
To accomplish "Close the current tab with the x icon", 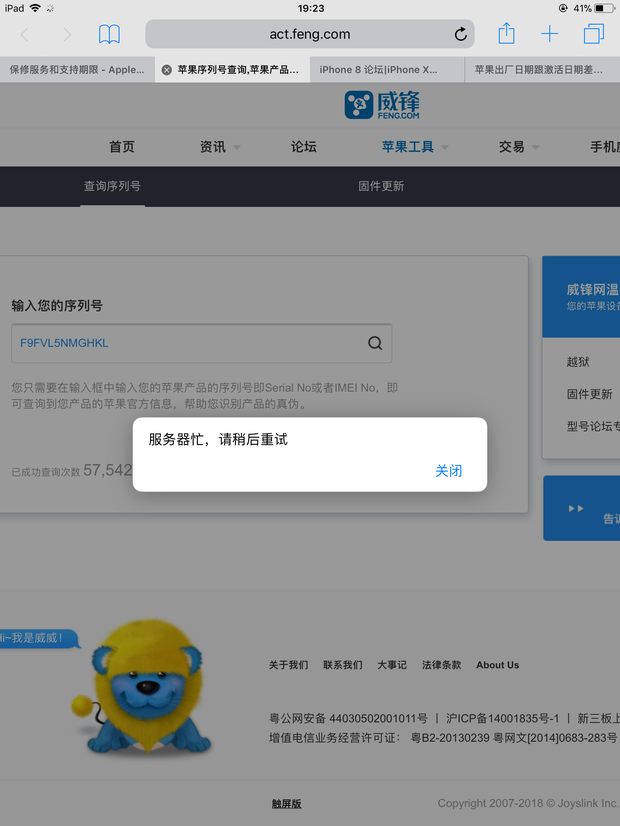I will [x=166, y=70].
